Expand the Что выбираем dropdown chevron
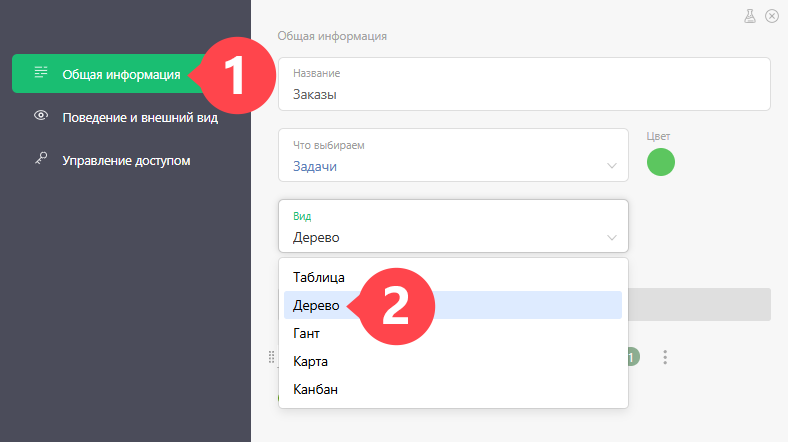The width and height of the screenshot is (788, 442). tap(612, 166)
